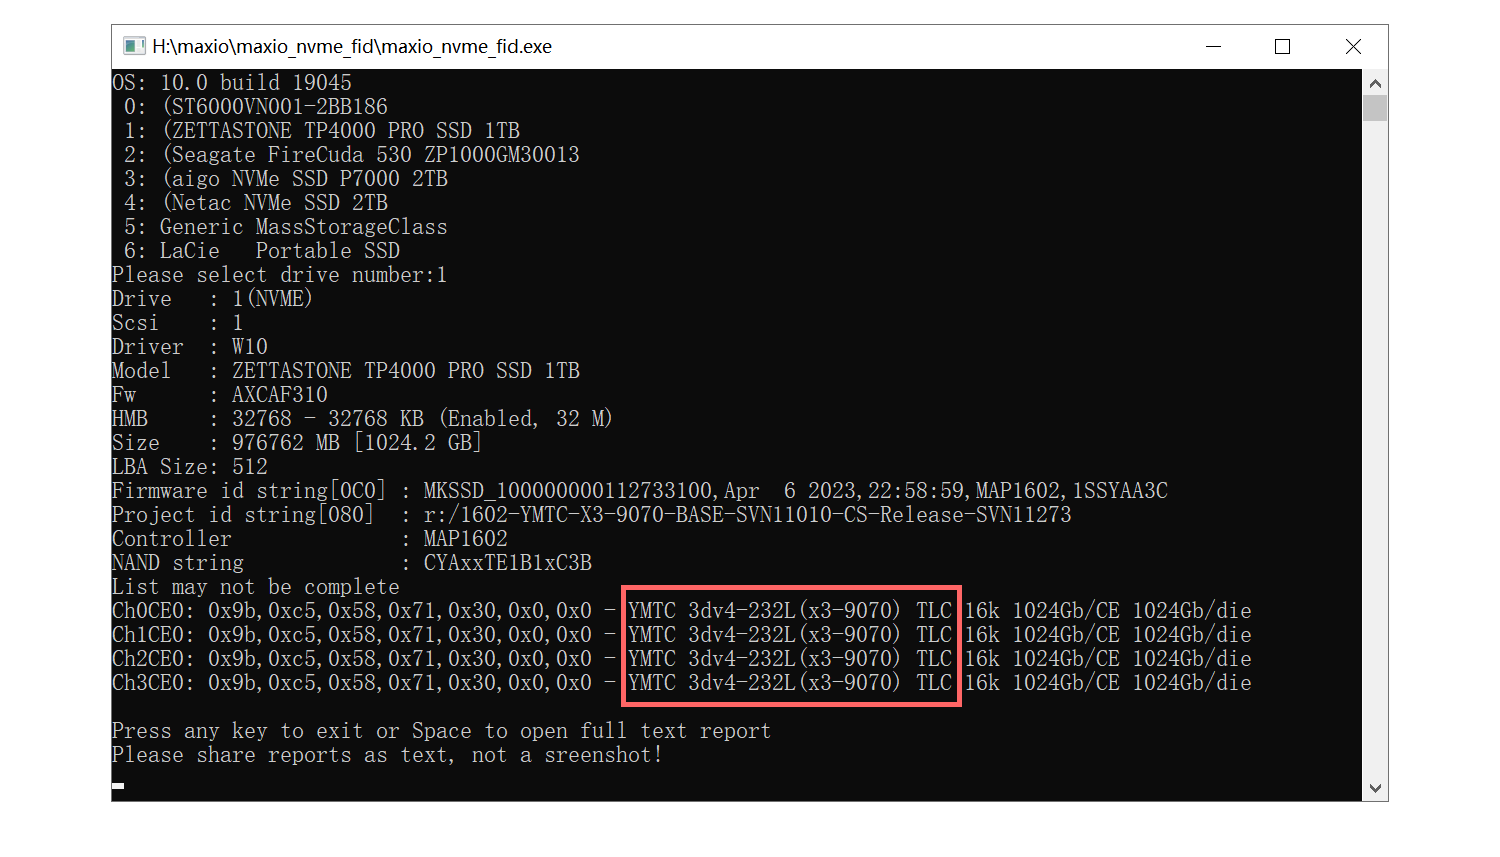1500x857 pixels.
Task: Click the NAND string value "CYAxxTE1B1xC3B"
Action: [508, 563]
